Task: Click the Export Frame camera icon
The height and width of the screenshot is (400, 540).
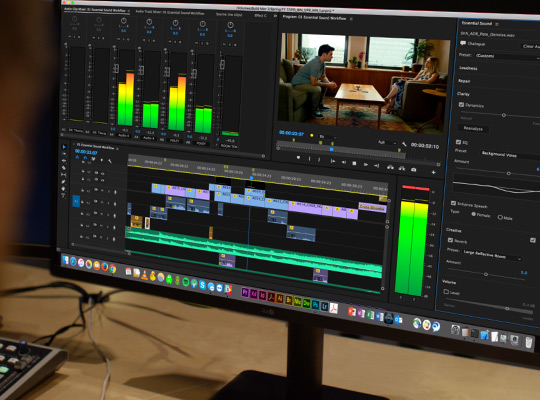Action: [414, 170]
